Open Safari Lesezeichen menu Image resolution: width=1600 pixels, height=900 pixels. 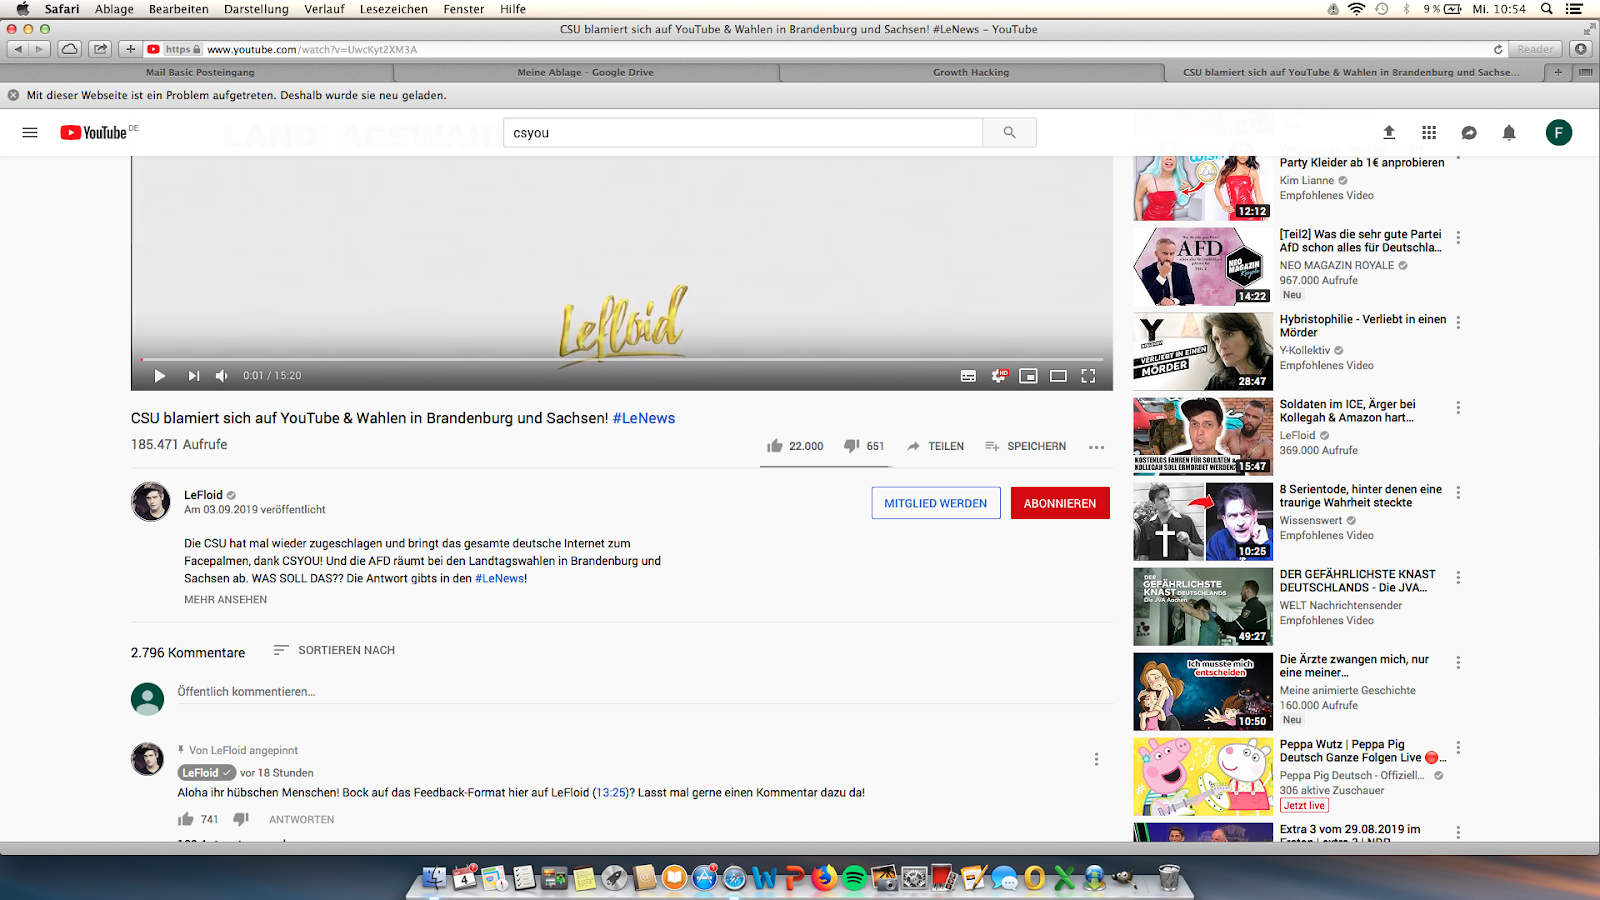(393, 9)
